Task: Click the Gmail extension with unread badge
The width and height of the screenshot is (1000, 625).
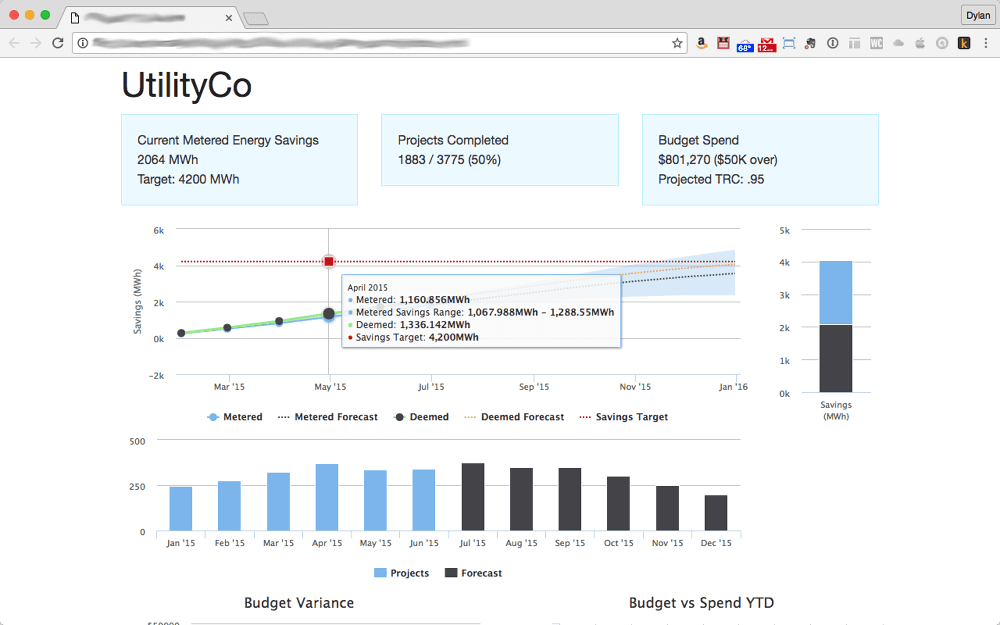Action: [767, 44]
